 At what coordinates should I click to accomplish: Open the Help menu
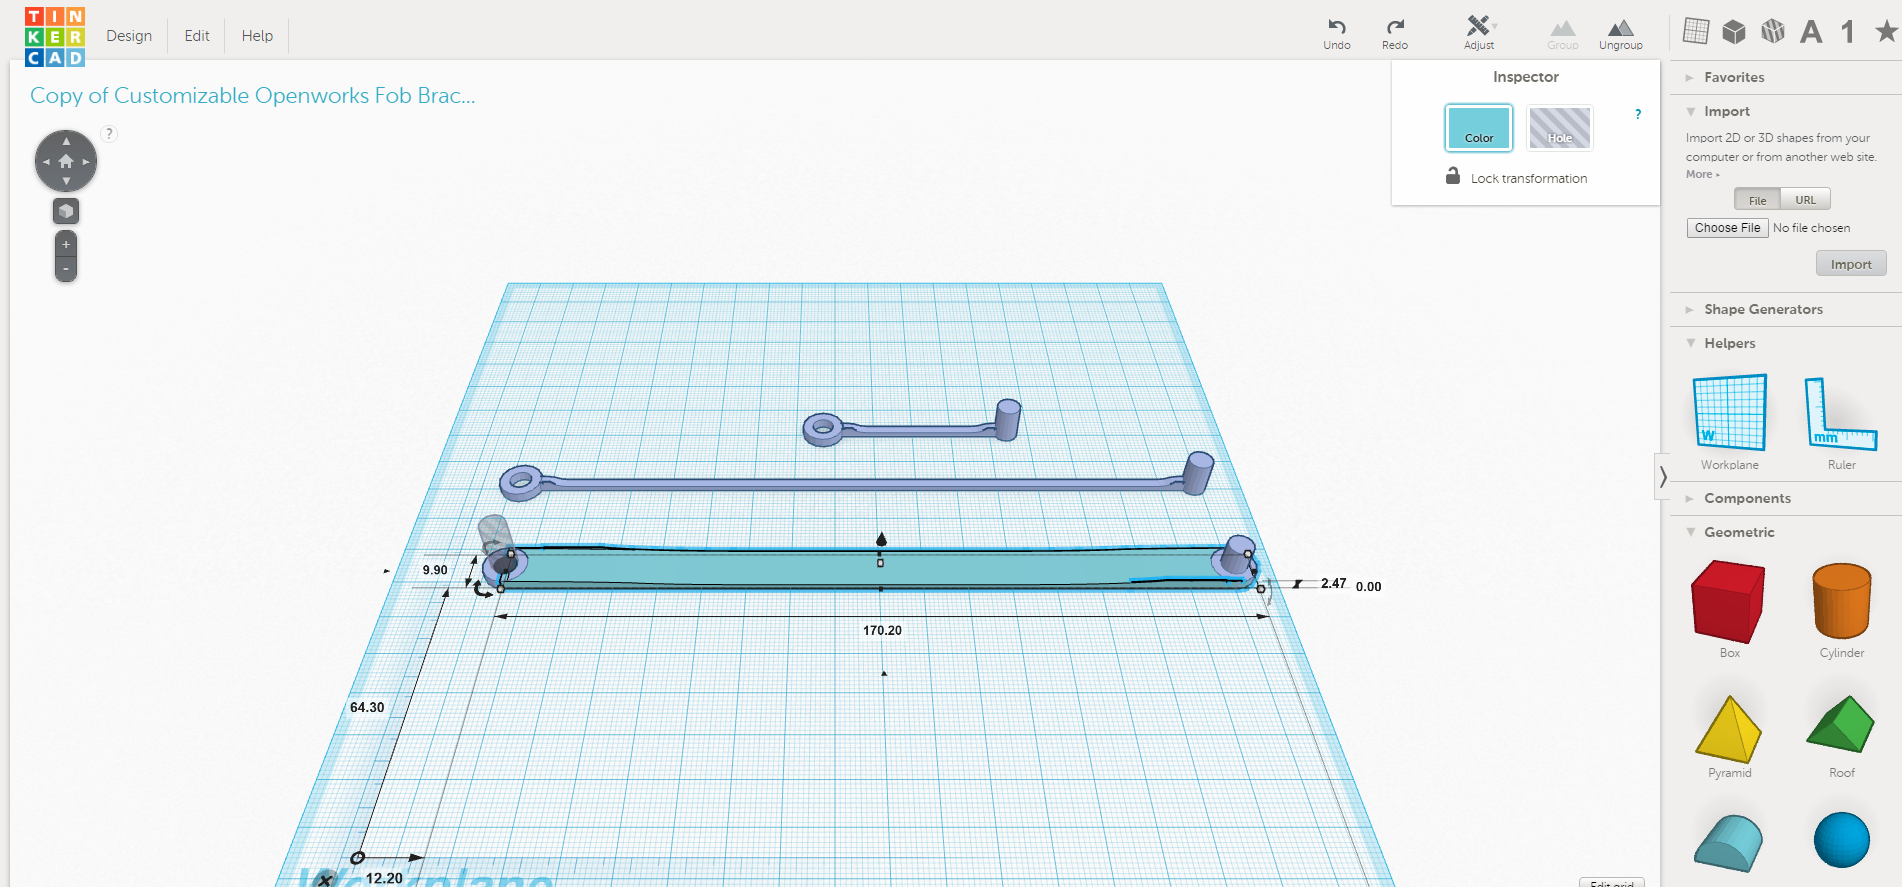(x=257, y=36)
